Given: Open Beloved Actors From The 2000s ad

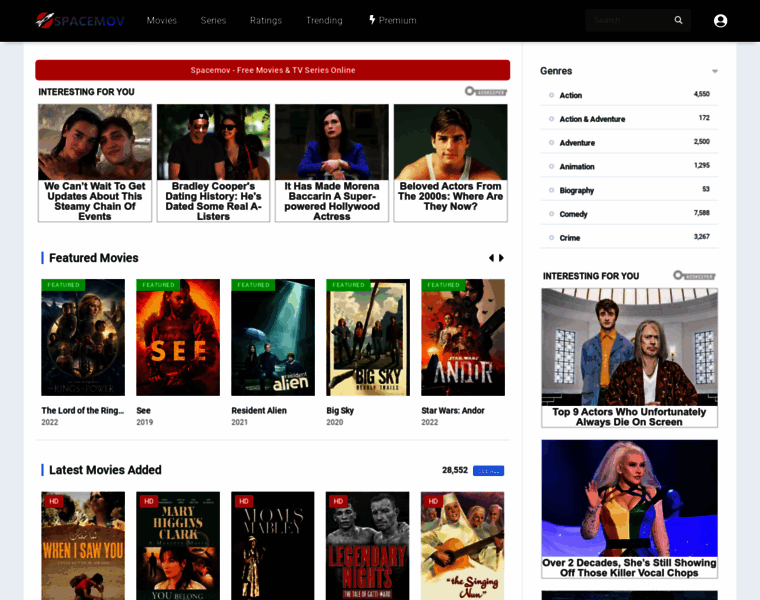Looking at the screenshot, I should (451, 163).
